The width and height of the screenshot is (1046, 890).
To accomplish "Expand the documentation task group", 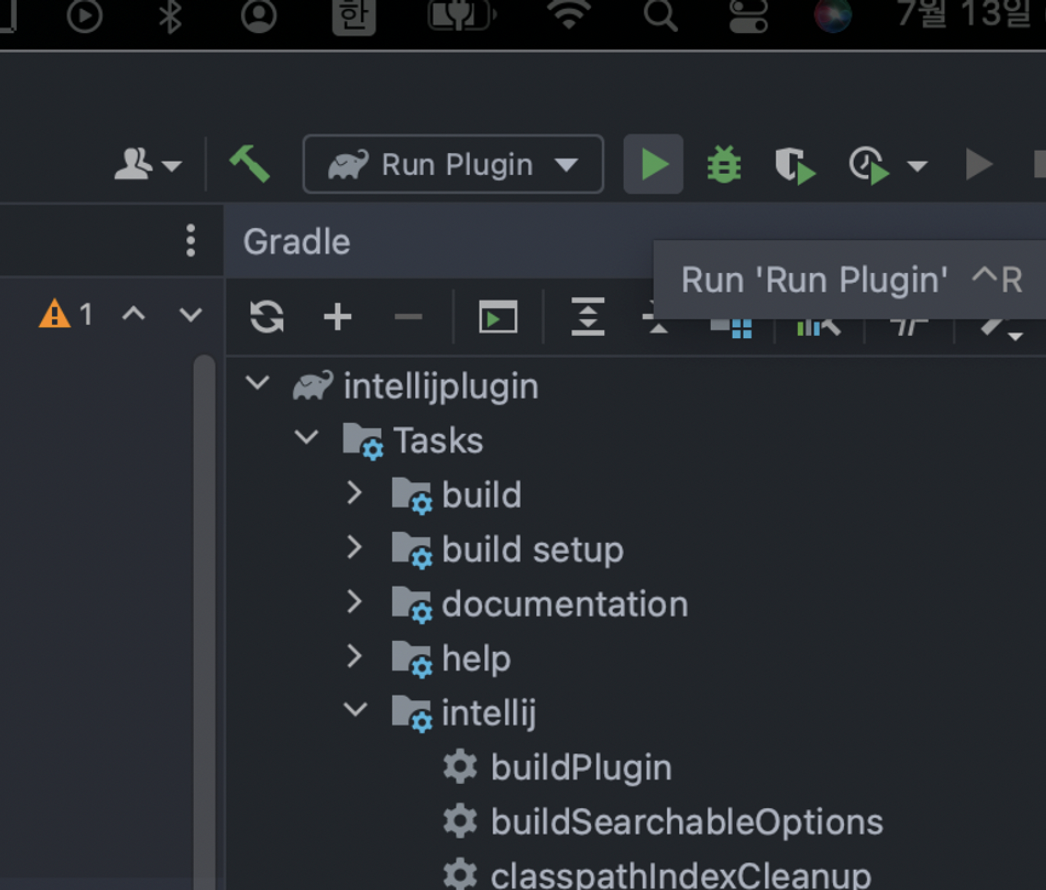I will [354, 602].
